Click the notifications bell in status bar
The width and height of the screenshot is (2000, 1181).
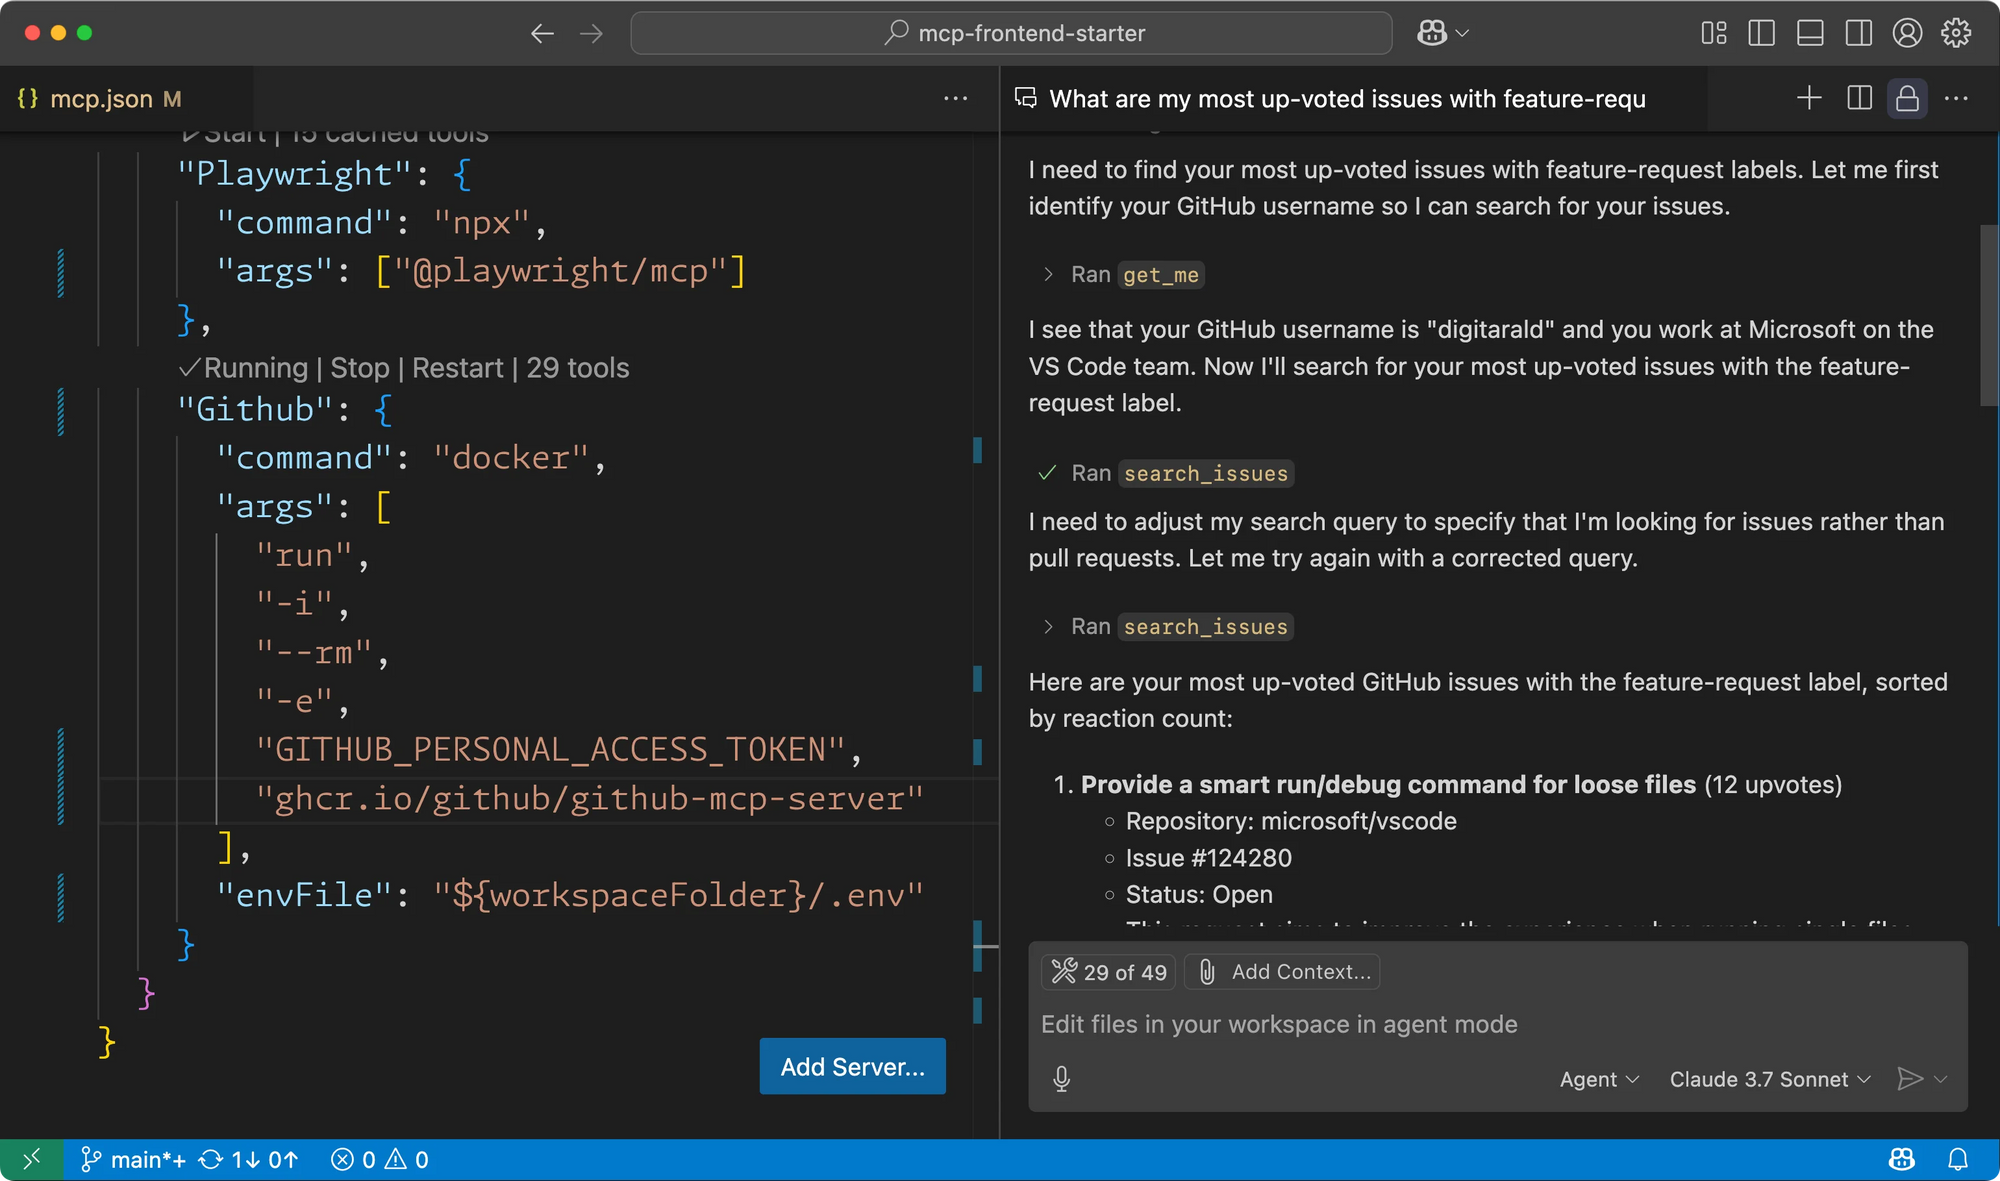[1958, 1160]
